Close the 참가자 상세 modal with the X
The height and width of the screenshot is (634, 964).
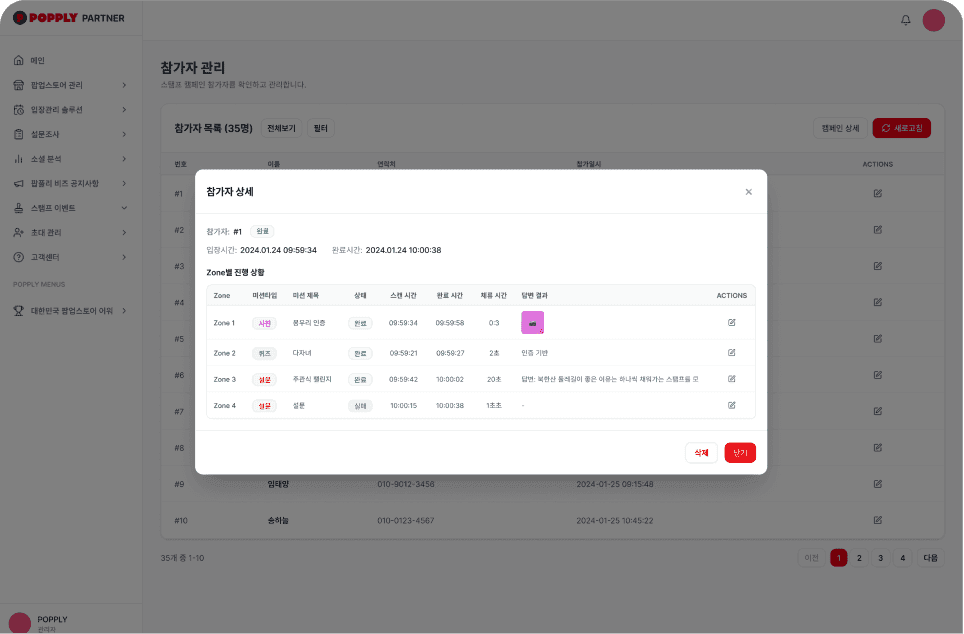coord(748,191)
